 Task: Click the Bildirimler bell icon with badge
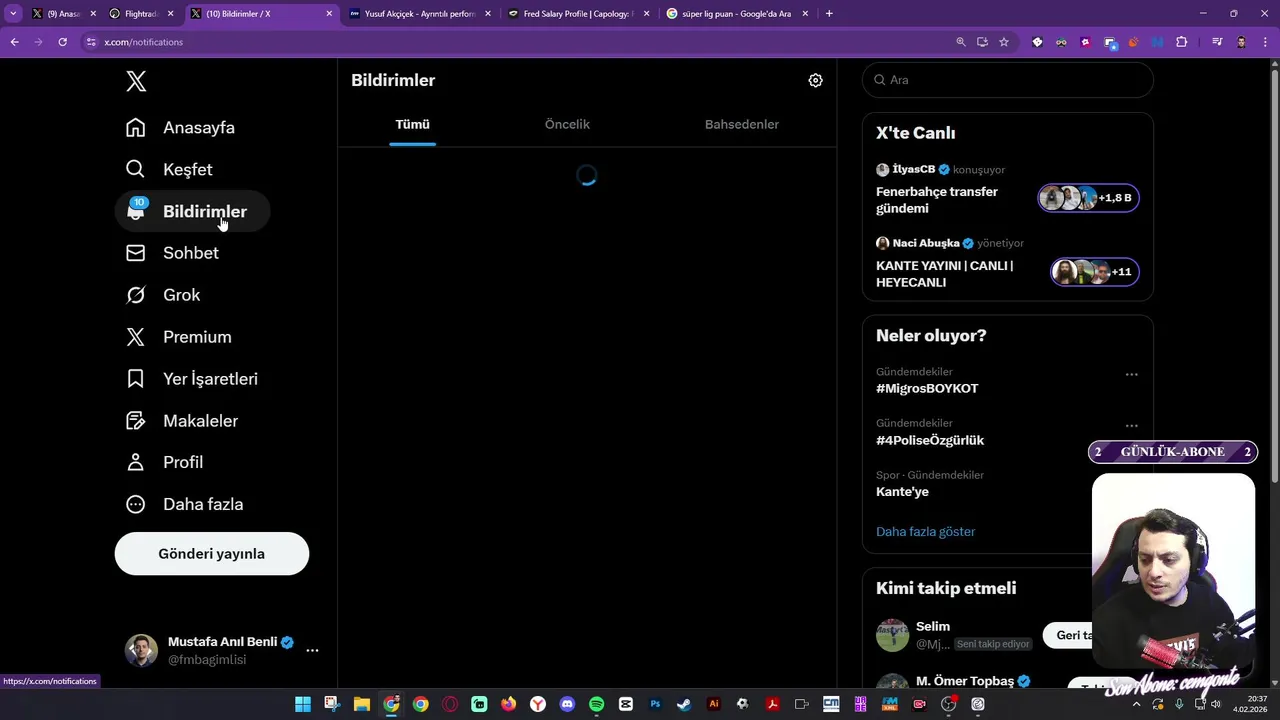(x=136, y=211)
